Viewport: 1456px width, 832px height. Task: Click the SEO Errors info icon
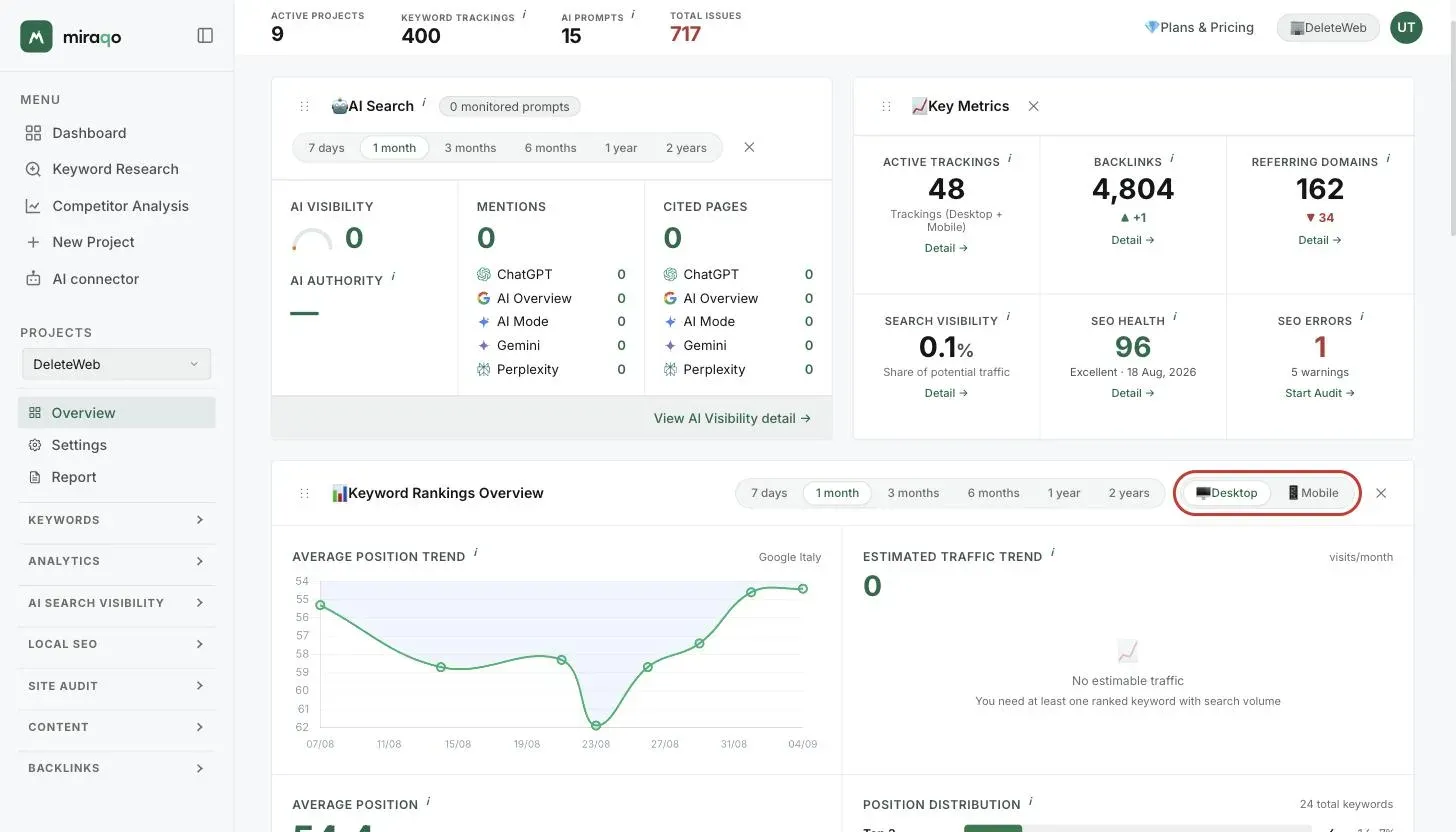click(x=1362, y=317)
